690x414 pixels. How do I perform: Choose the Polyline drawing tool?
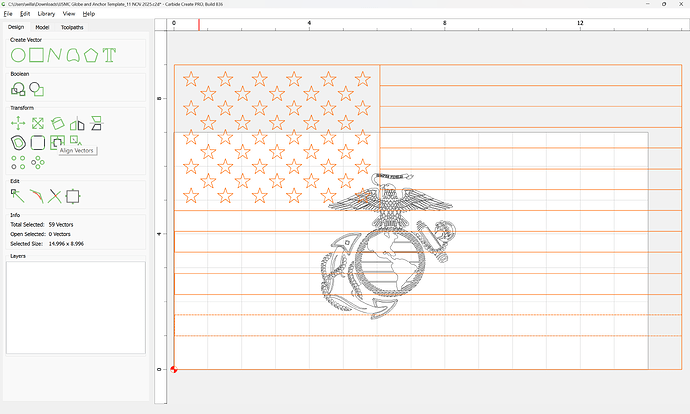tap(54, 53)
